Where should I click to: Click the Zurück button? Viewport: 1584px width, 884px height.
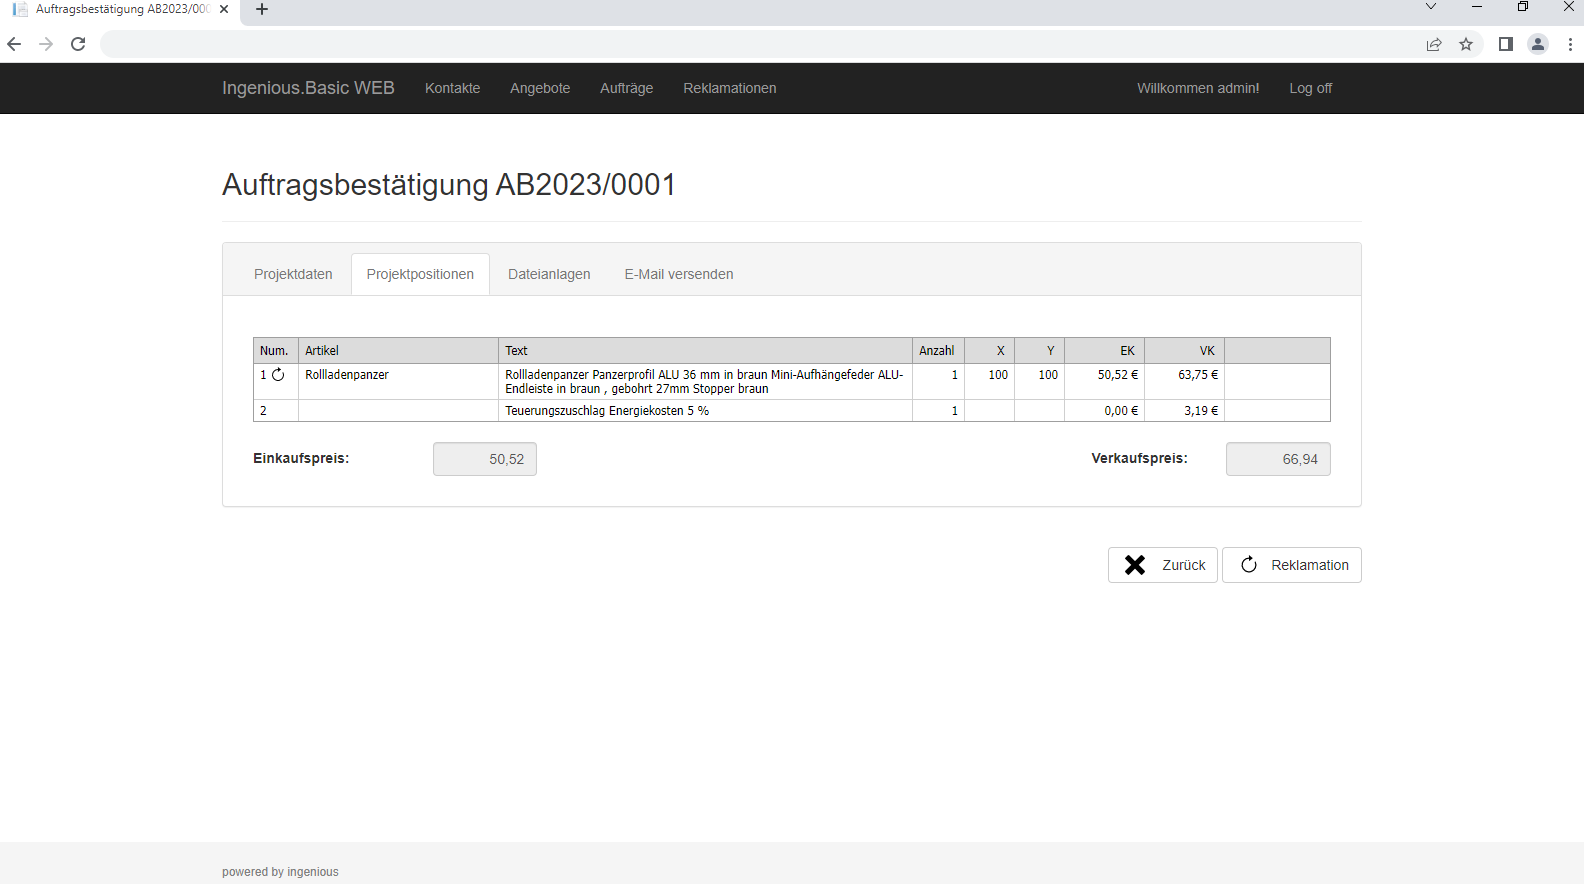coord(1163,565)
